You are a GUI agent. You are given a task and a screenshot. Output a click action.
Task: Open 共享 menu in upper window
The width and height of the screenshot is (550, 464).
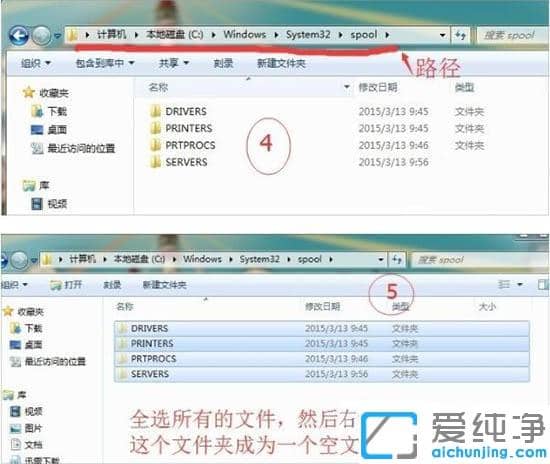coord(174,63)
